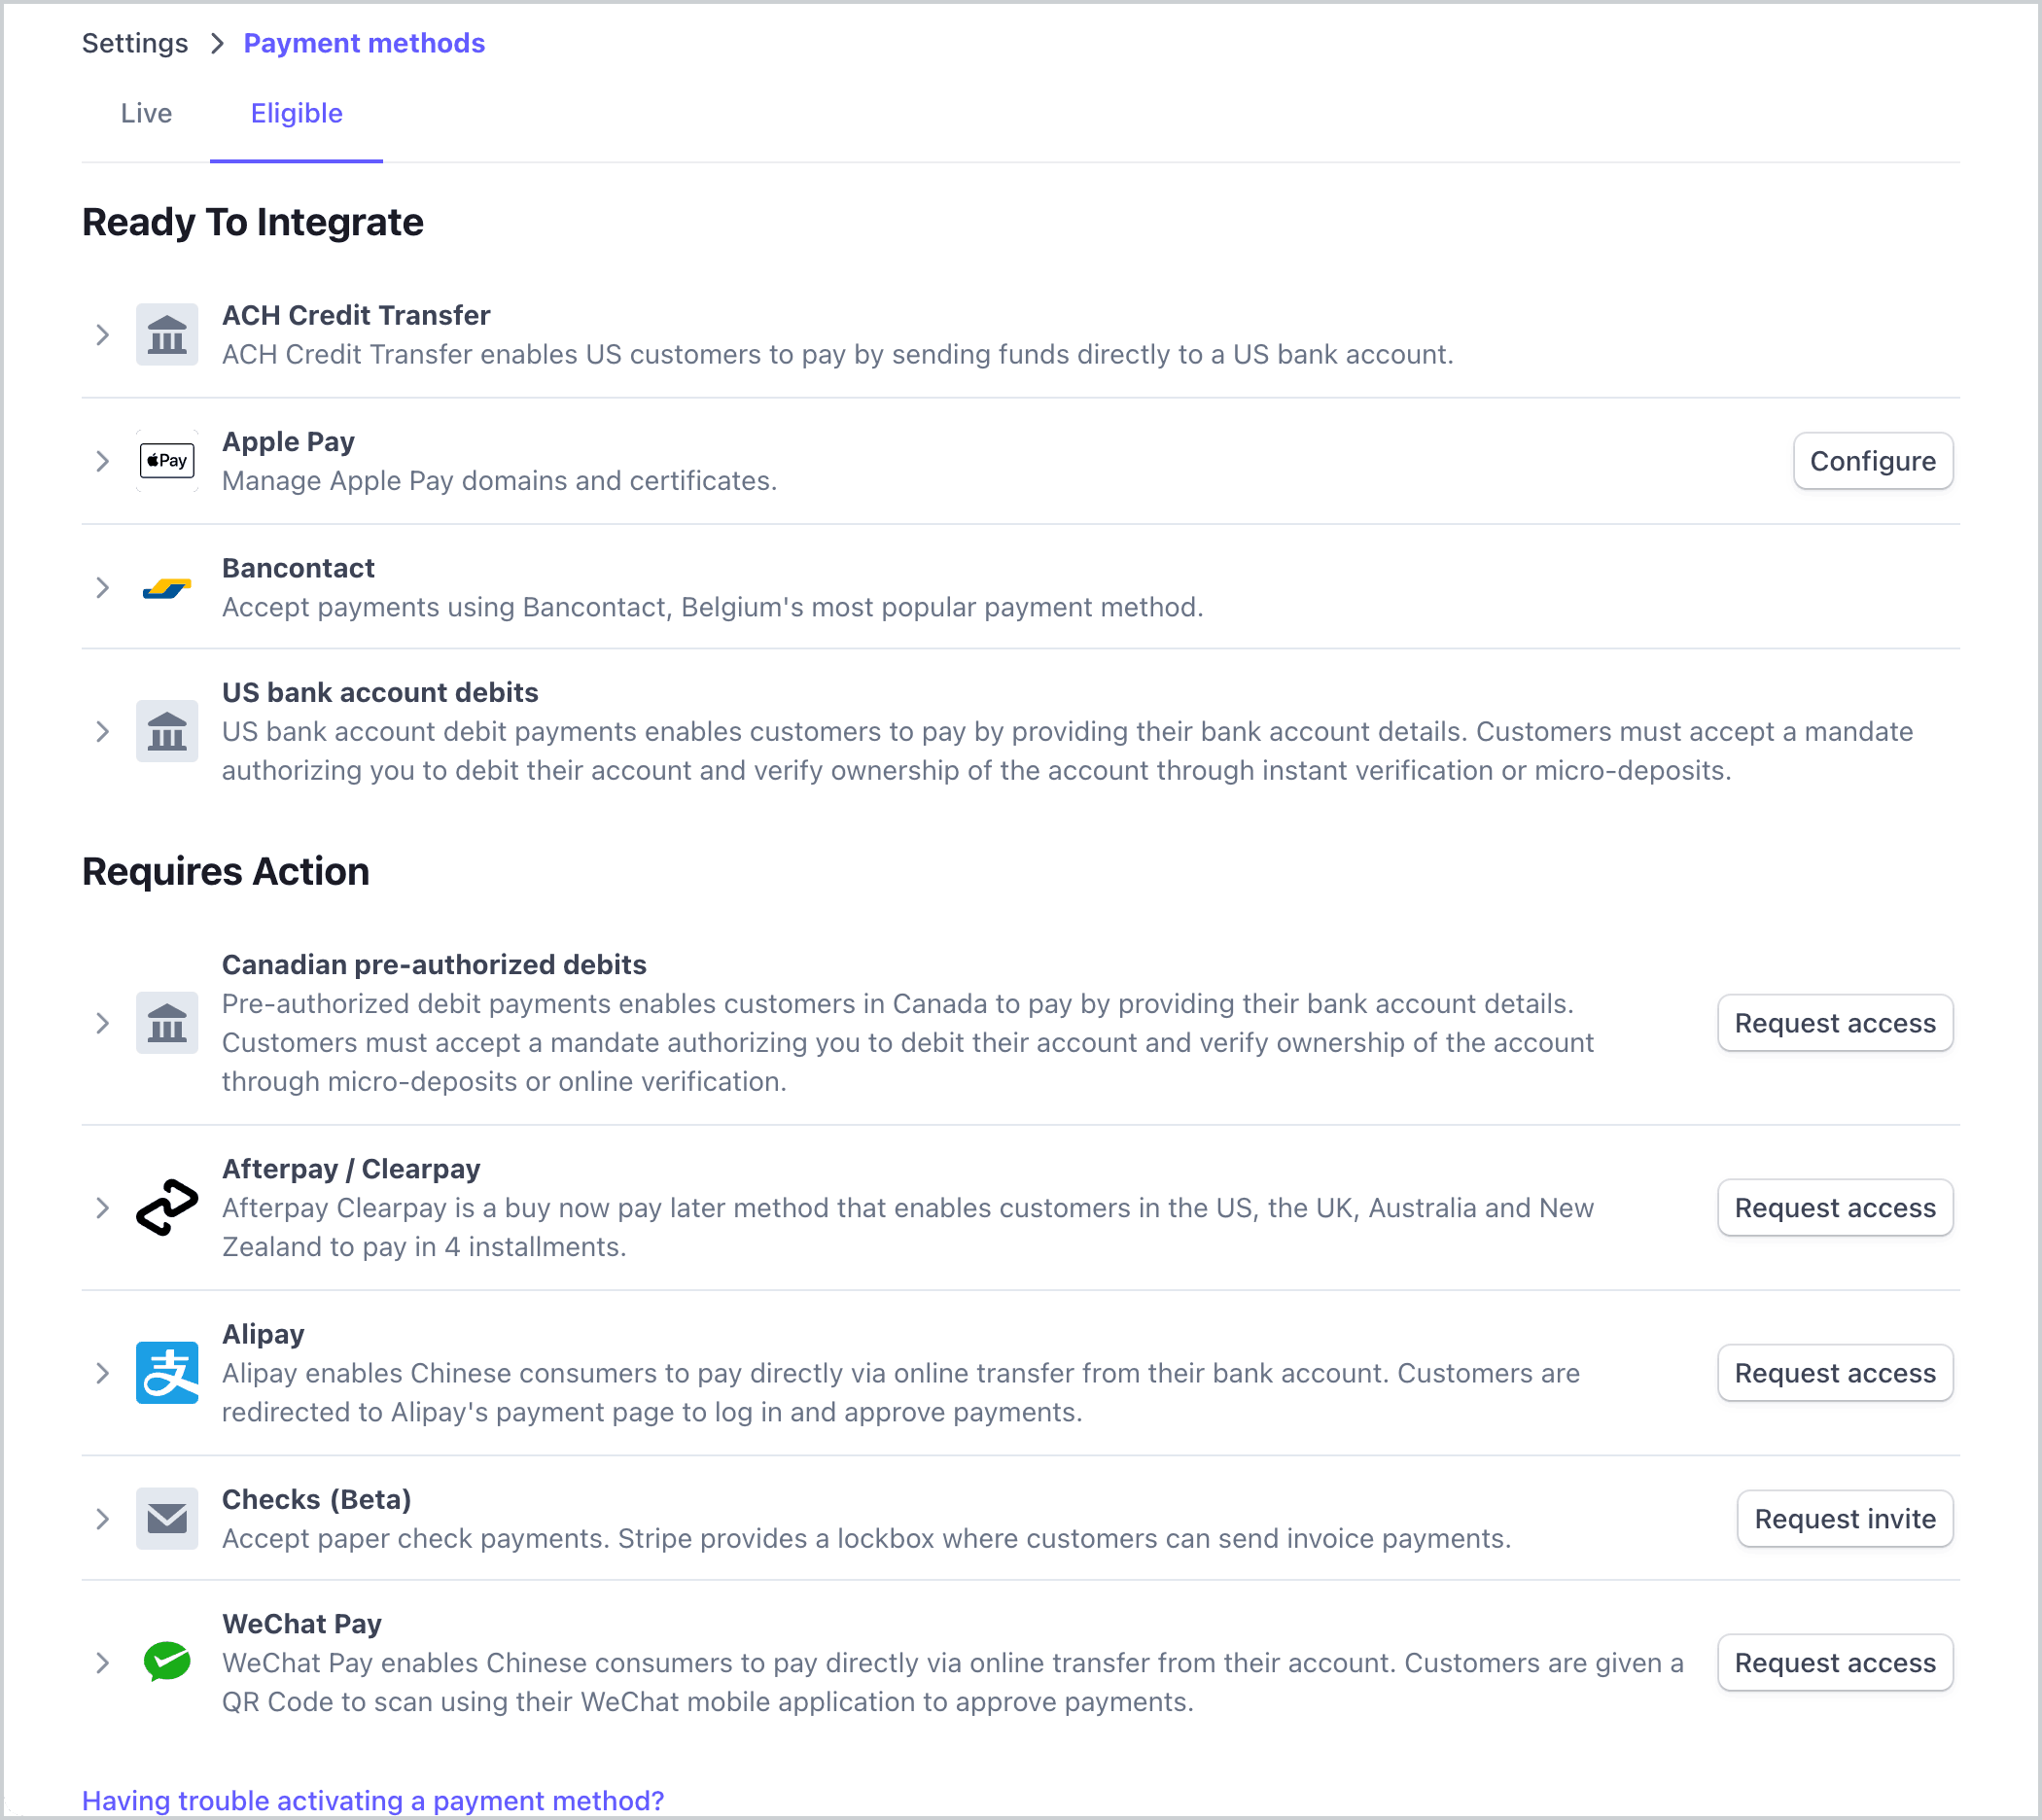Click the US bank account debits icon
The height and width of the screenshot is (1820, 2042).
coord(165,731)
